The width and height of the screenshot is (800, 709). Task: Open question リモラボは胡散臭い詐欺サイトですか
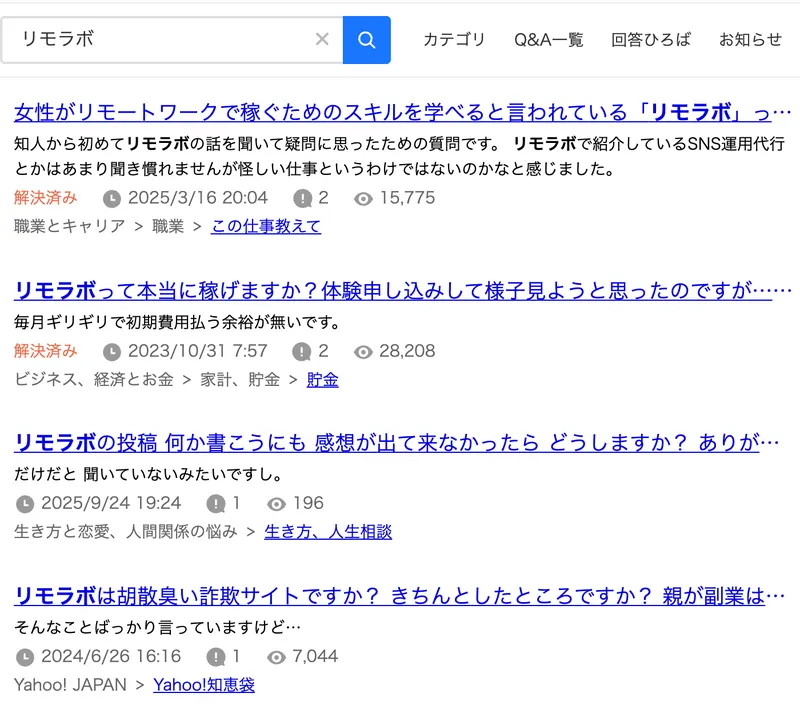[x=399, y=596]
